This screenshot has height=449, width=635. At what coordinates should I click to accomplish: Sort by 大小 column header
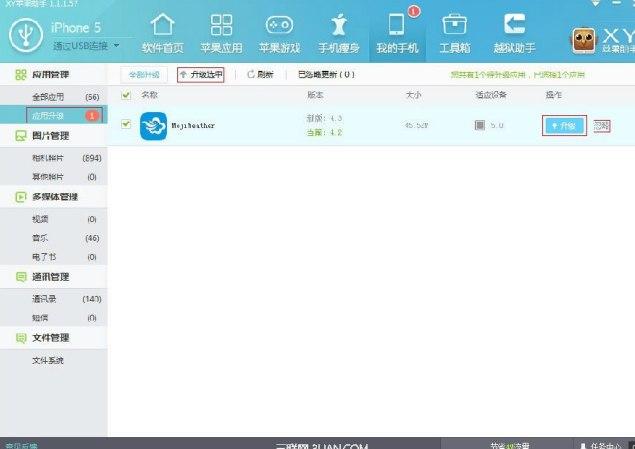click(413, 95)
